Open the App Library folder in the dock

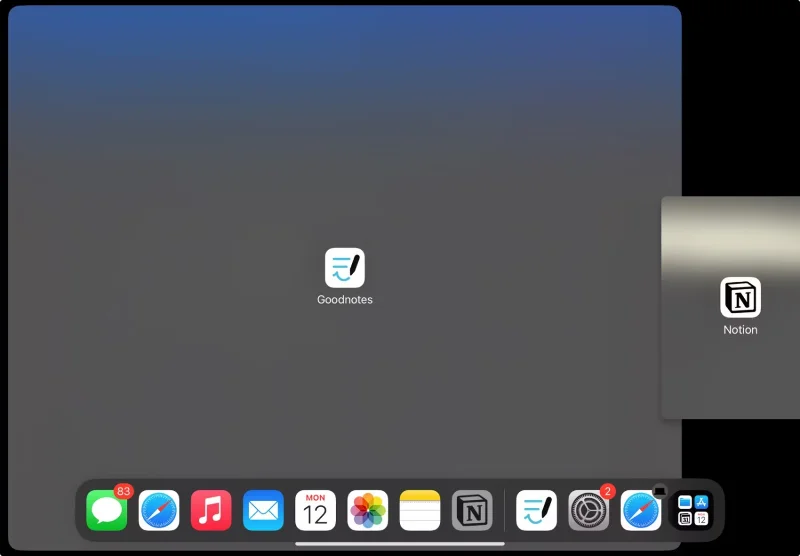coord(693,510)
